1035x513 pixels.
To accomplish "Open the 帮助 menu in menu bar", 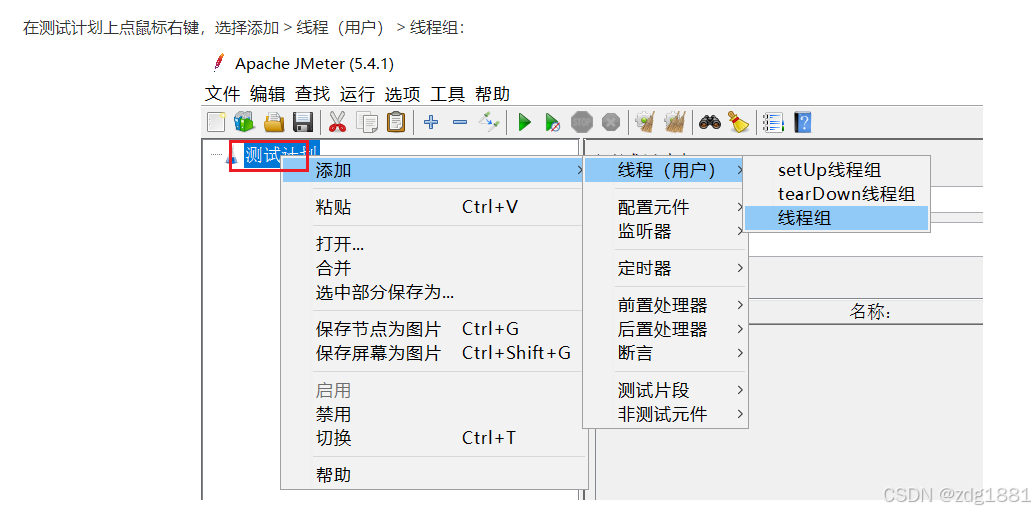I will point(492,94).
